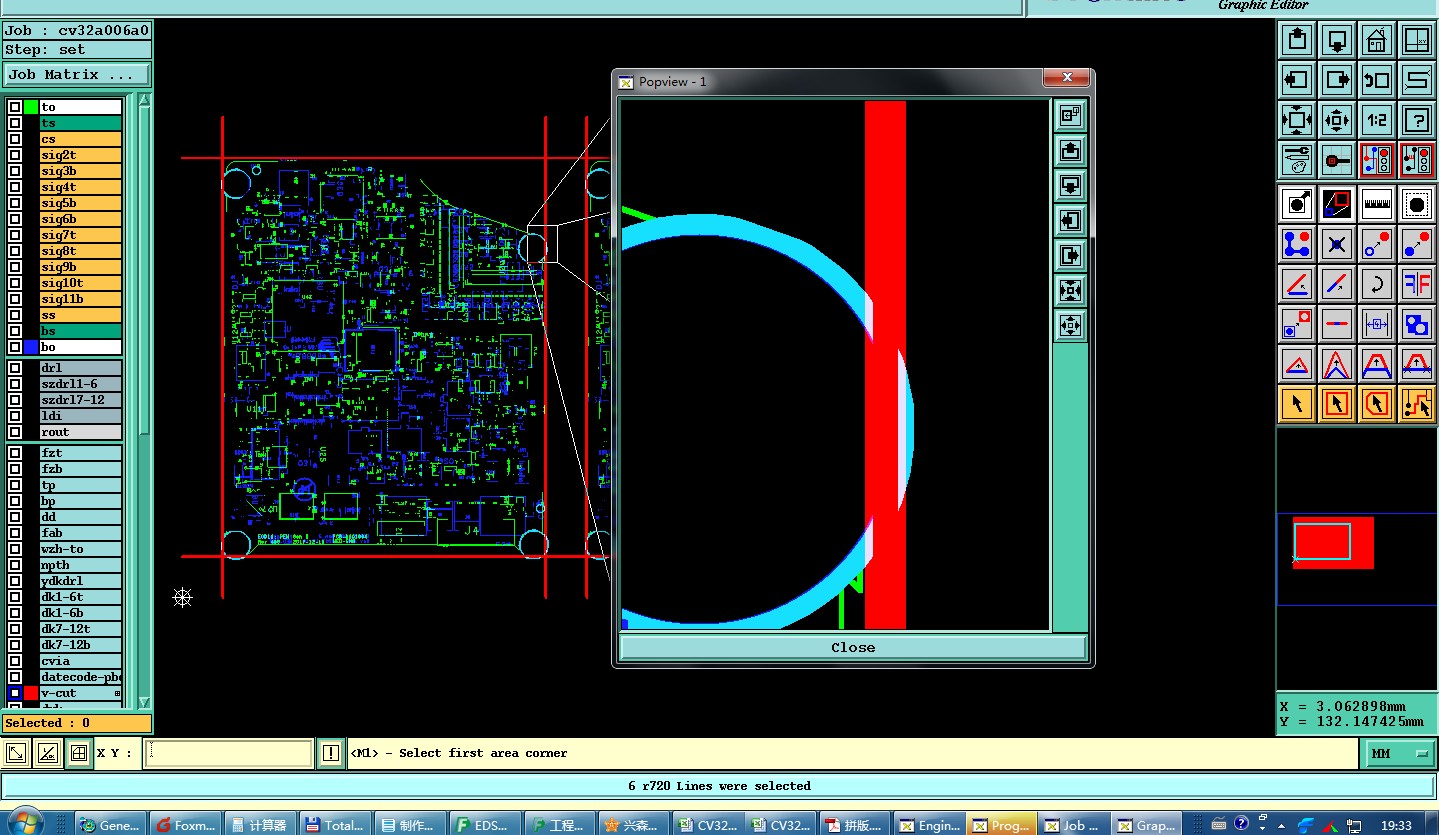The height and width of the screenshot is (835, 1439).
Task: Toggle visibility checkbox for layer cs
Action: click(x=15, y=139)
